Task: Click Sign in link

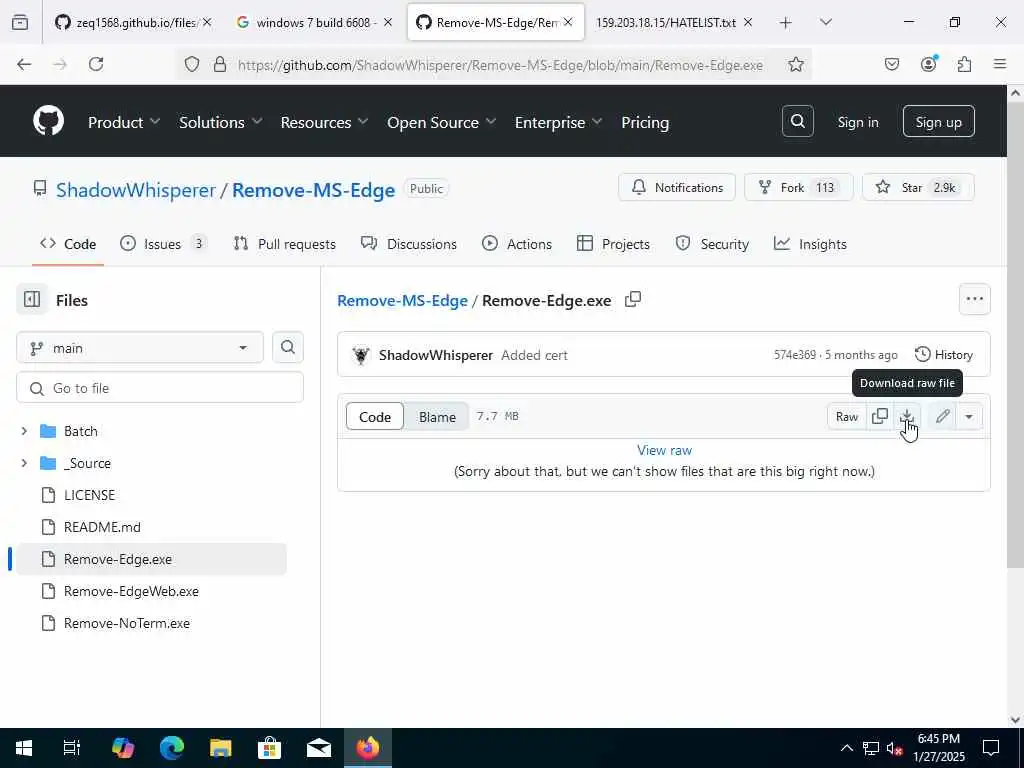Action: 857,122
